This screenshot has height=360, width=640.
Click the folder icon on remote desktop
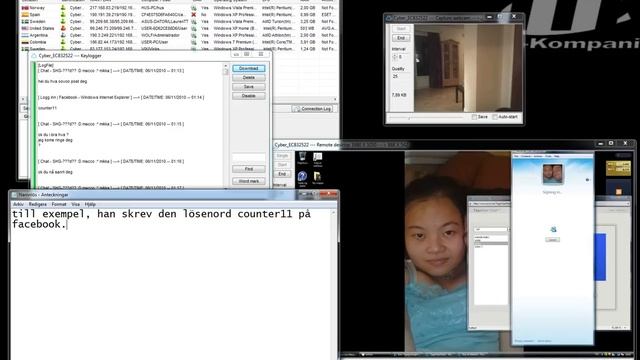[x=318, y=176]
